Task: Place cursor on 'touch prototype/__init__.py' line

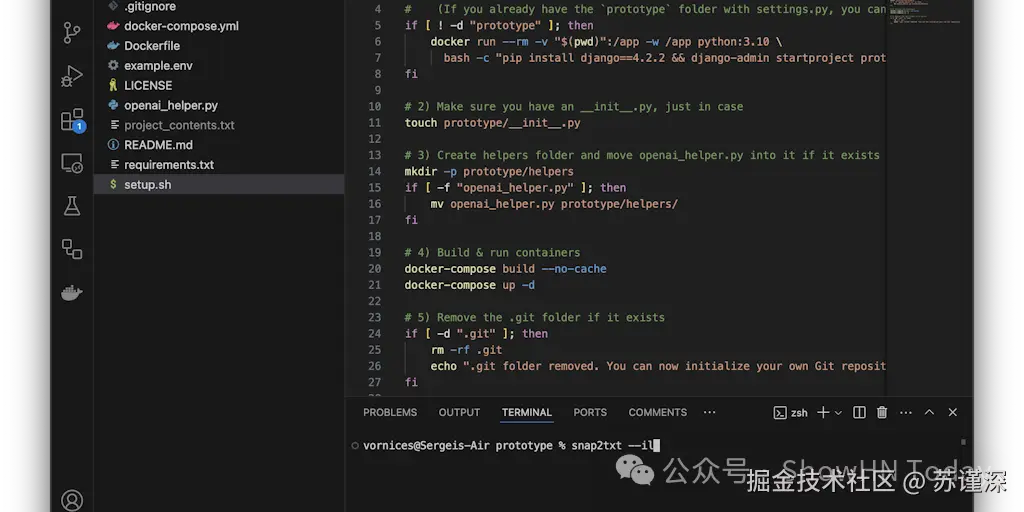Action: 492,123
